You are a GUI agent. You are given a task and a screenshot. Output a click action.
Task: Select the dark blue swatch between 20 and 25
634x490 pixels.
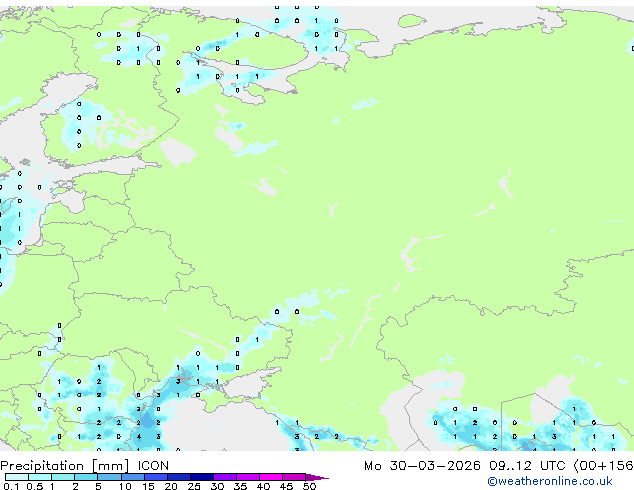pyautogui.click(x=179, y=477)
